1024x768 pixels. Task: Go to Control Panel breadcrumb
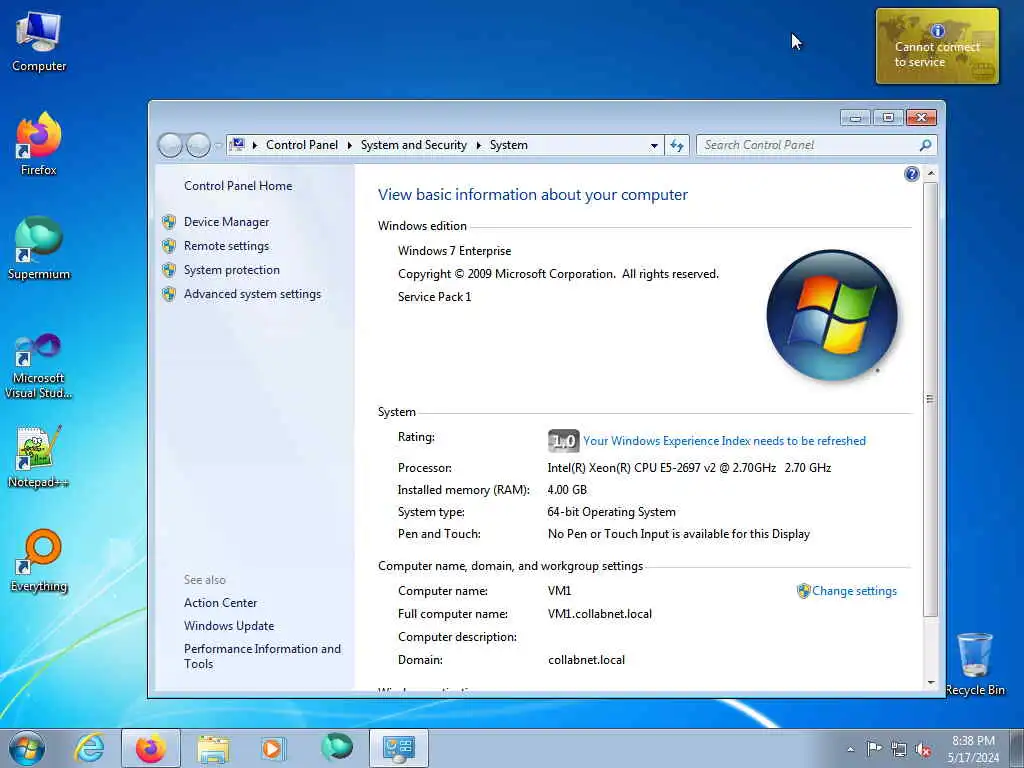tap(302, 145)
